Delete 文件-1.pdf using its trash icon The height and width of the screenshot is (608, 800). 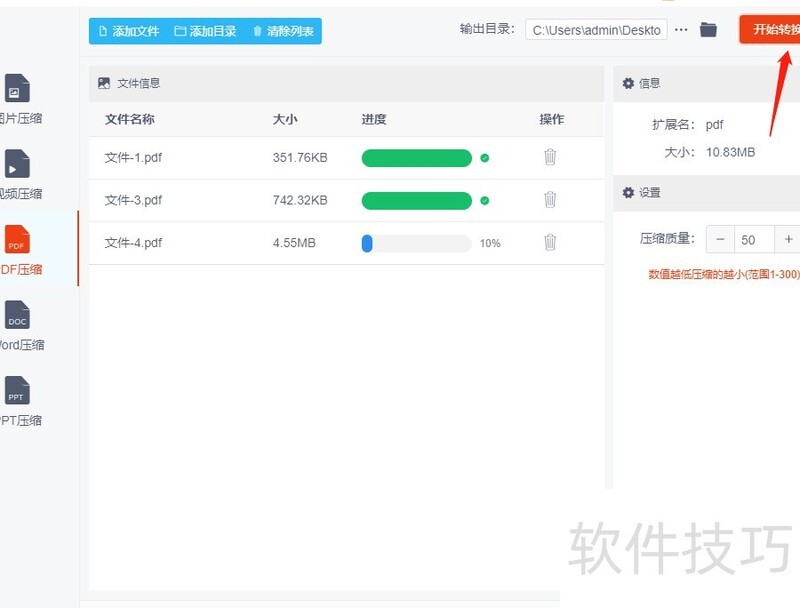(550, 157)
